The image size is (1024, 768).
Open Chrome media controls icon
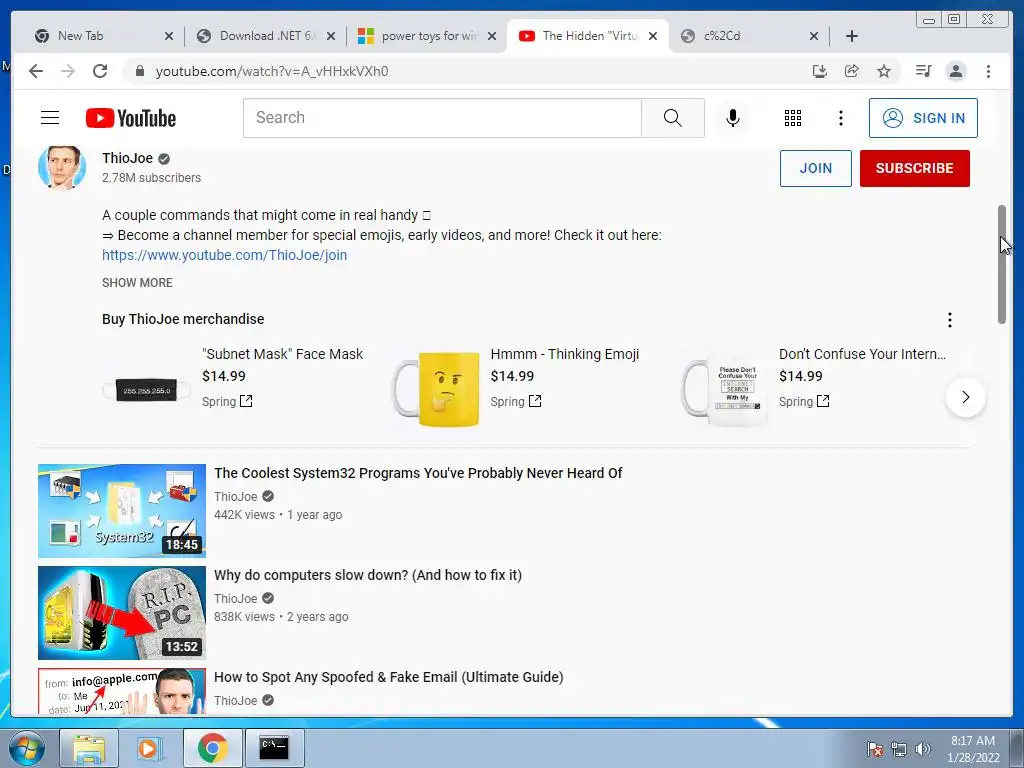[923, 71]
